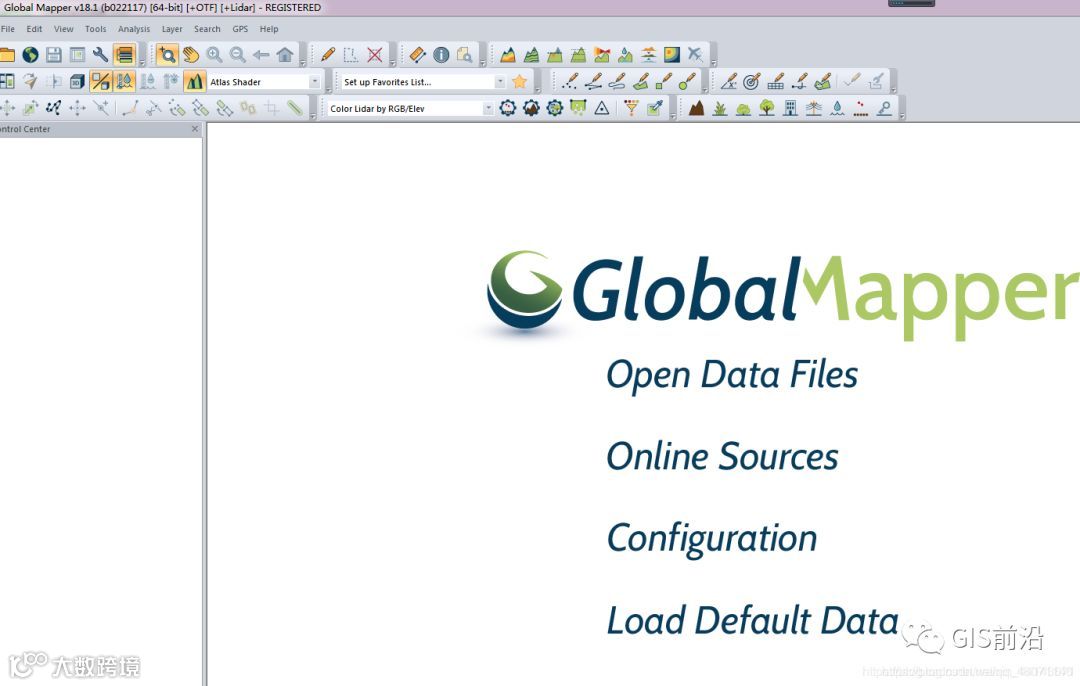This screenshot has width=1080, height=686.
Task: Click the create point features pencil icon
Action: coord(569,82)
